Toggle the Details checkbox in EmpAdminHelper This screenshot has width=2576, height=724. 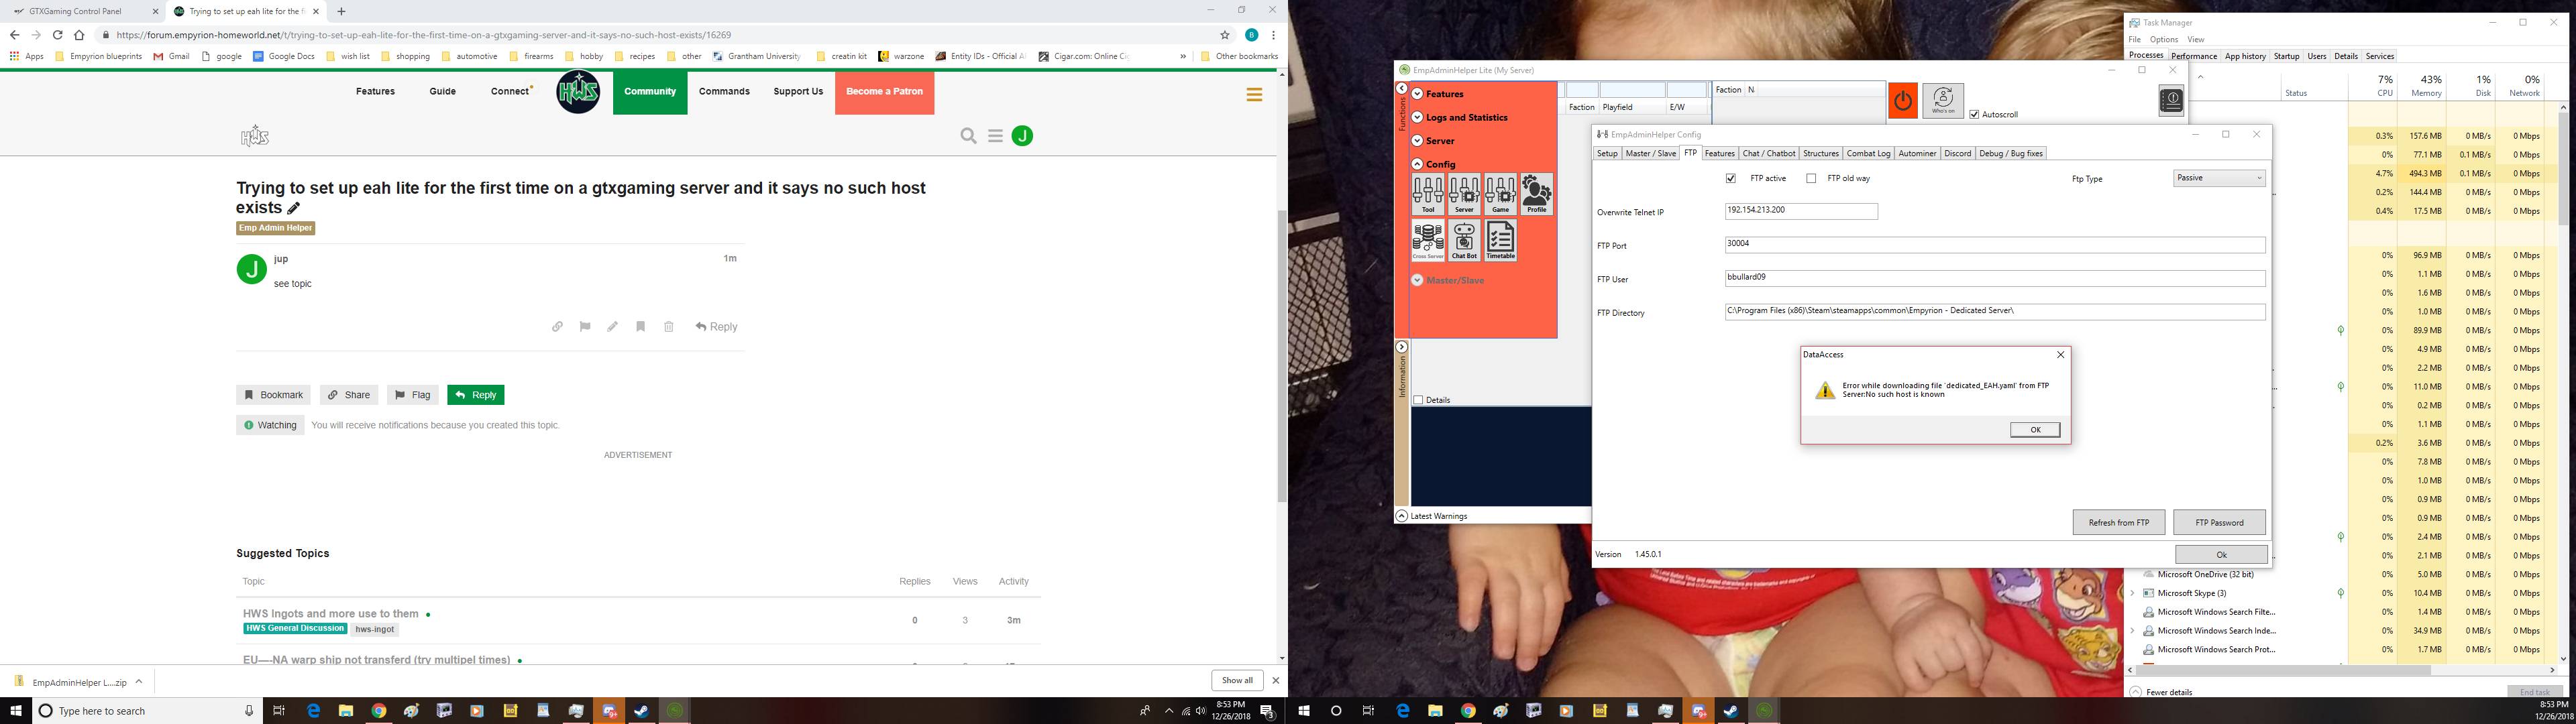click(1418, 400)
